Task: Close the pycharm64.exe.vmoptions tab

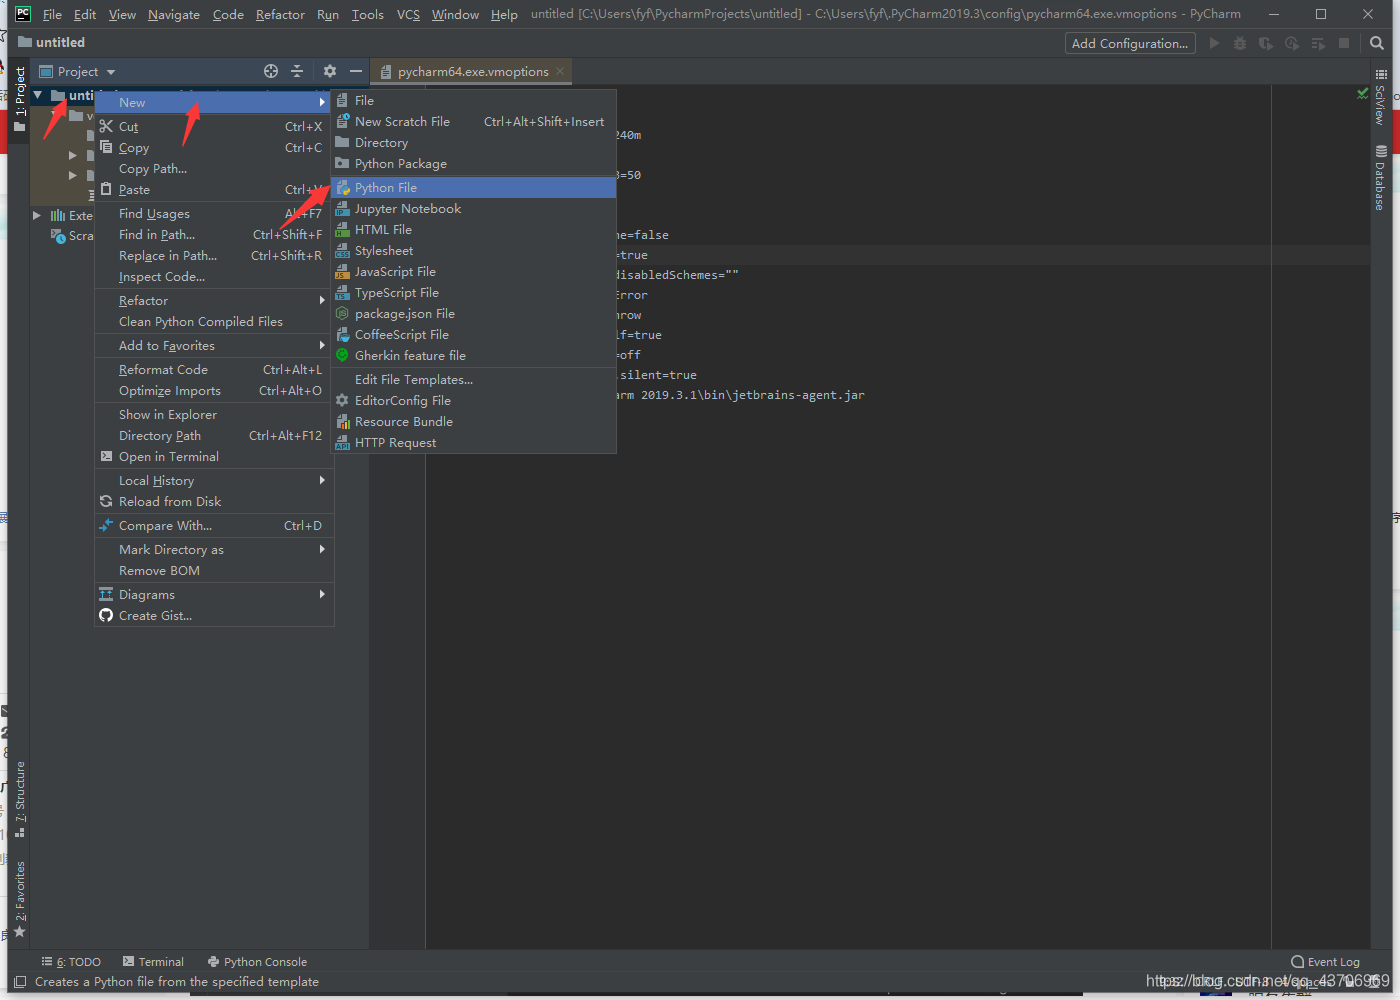Action: 560,71
